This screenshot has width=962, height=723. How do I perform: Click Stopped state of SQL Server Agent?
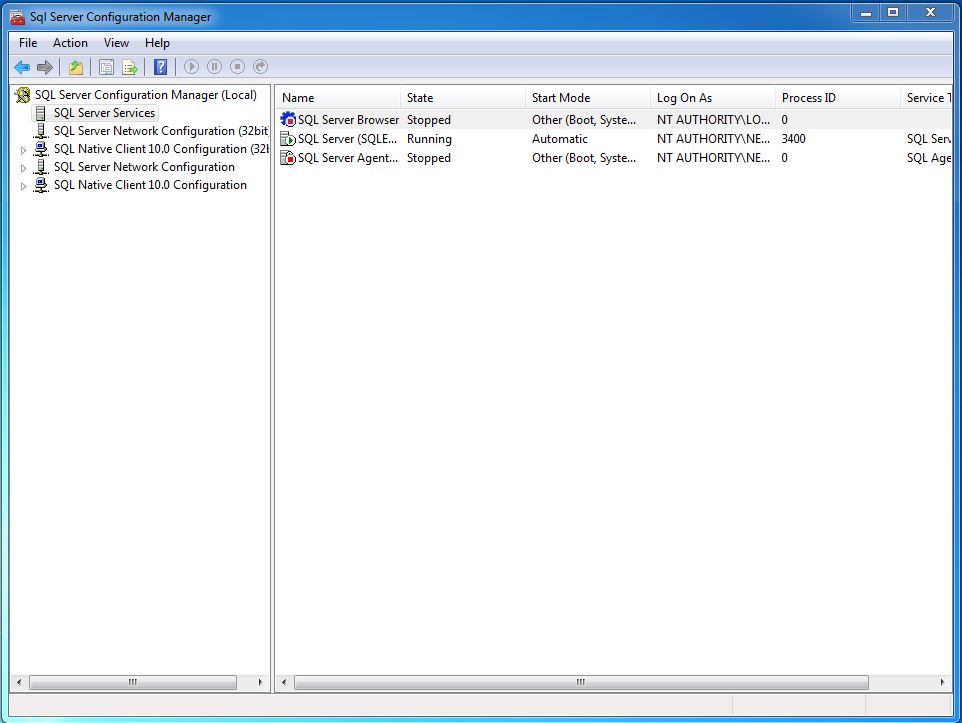click(429, 158)
